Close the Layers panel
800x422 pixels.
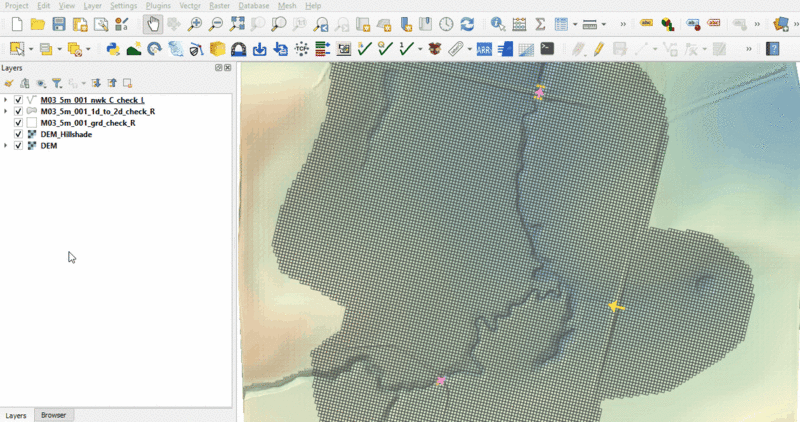[228, 68]
